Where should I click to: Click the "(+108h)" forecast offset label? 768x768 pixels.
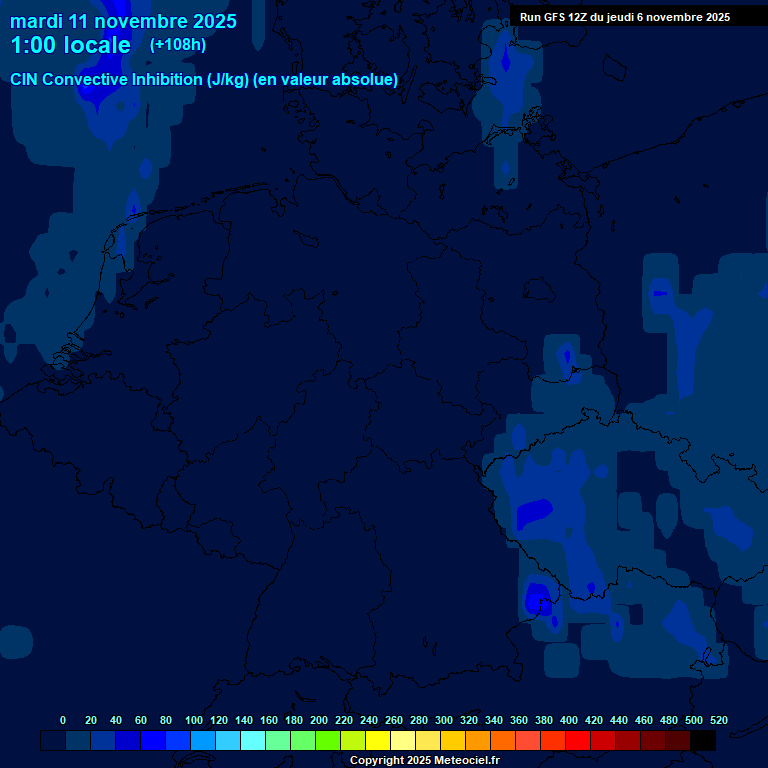coord(177,45)
